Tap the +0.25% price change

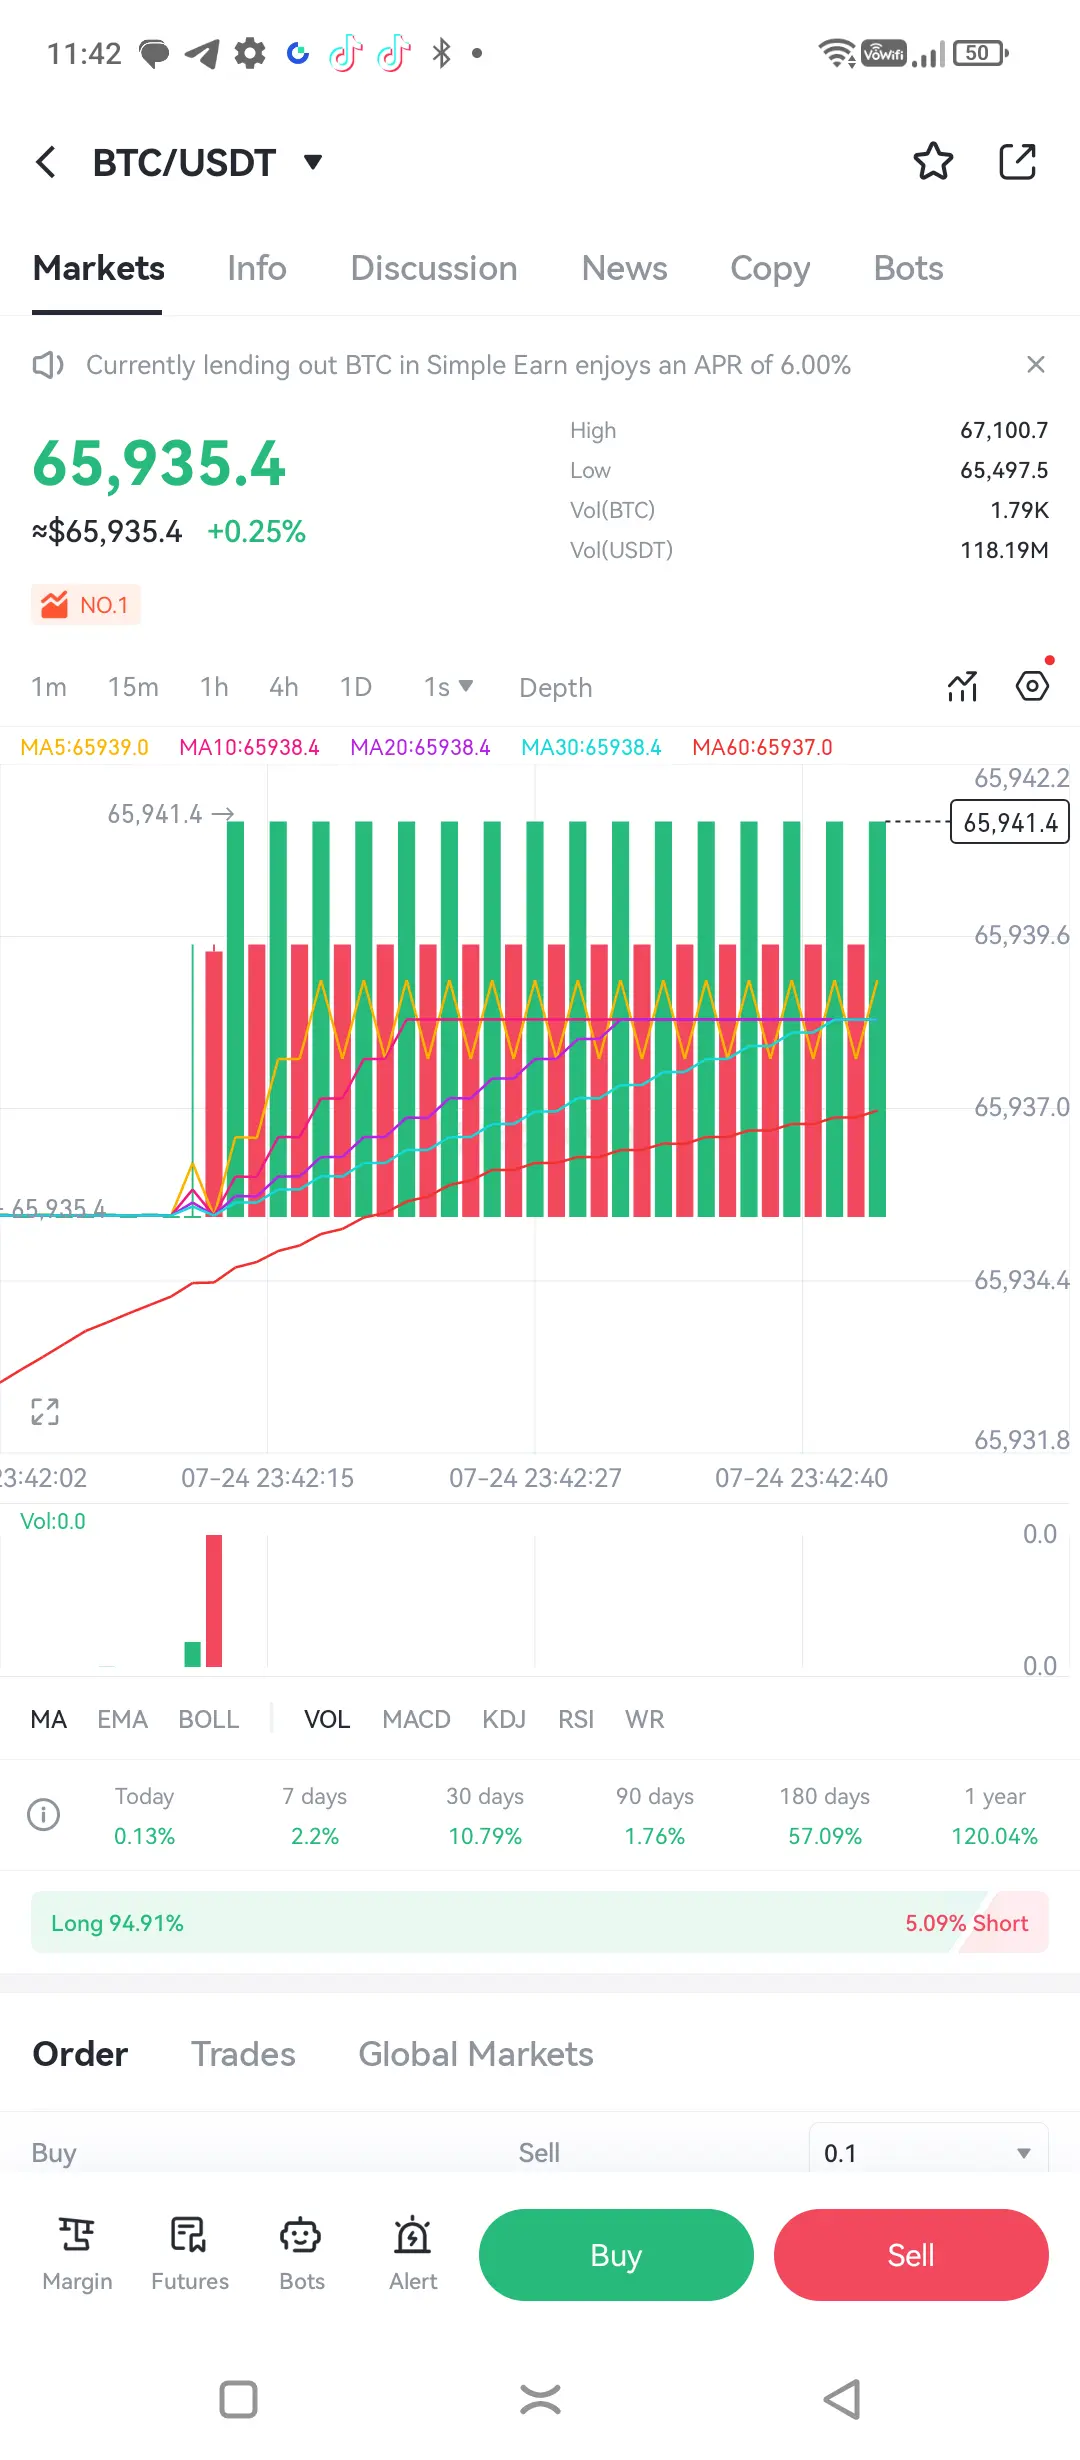pos(256,531)
